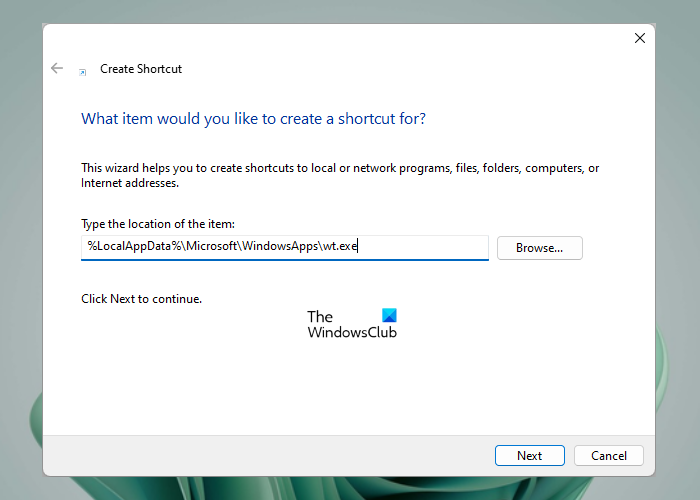Click the 'Click Next to continue.' text

tap(142, 299)
